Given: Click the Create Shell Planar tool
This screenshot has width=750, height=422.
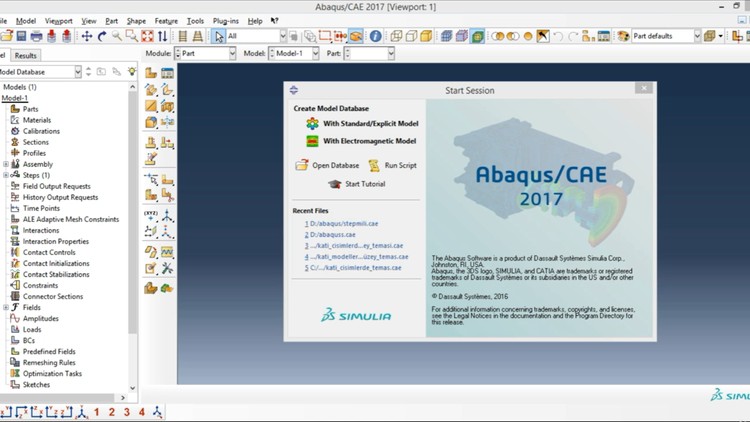Looking at the screenshot, I should tap(151, 106).
